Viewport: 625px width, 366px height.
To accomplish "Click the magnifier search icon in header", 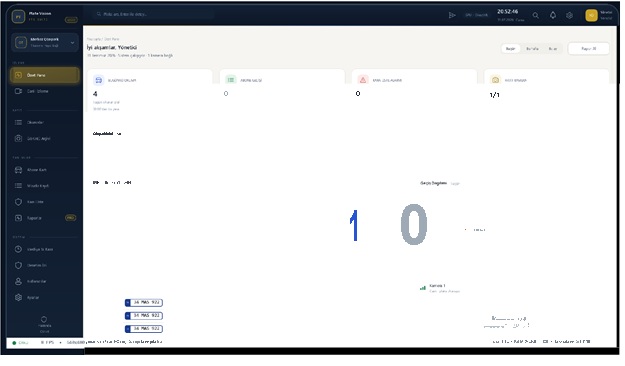I will point(536,15).
